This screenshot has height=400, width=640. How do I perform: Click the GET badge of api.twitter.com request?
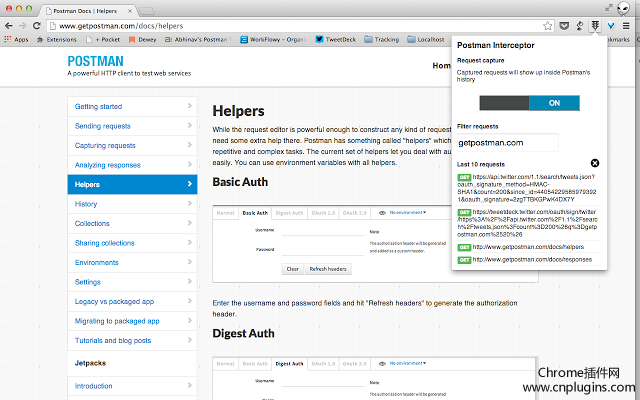[x=464, y=177]
